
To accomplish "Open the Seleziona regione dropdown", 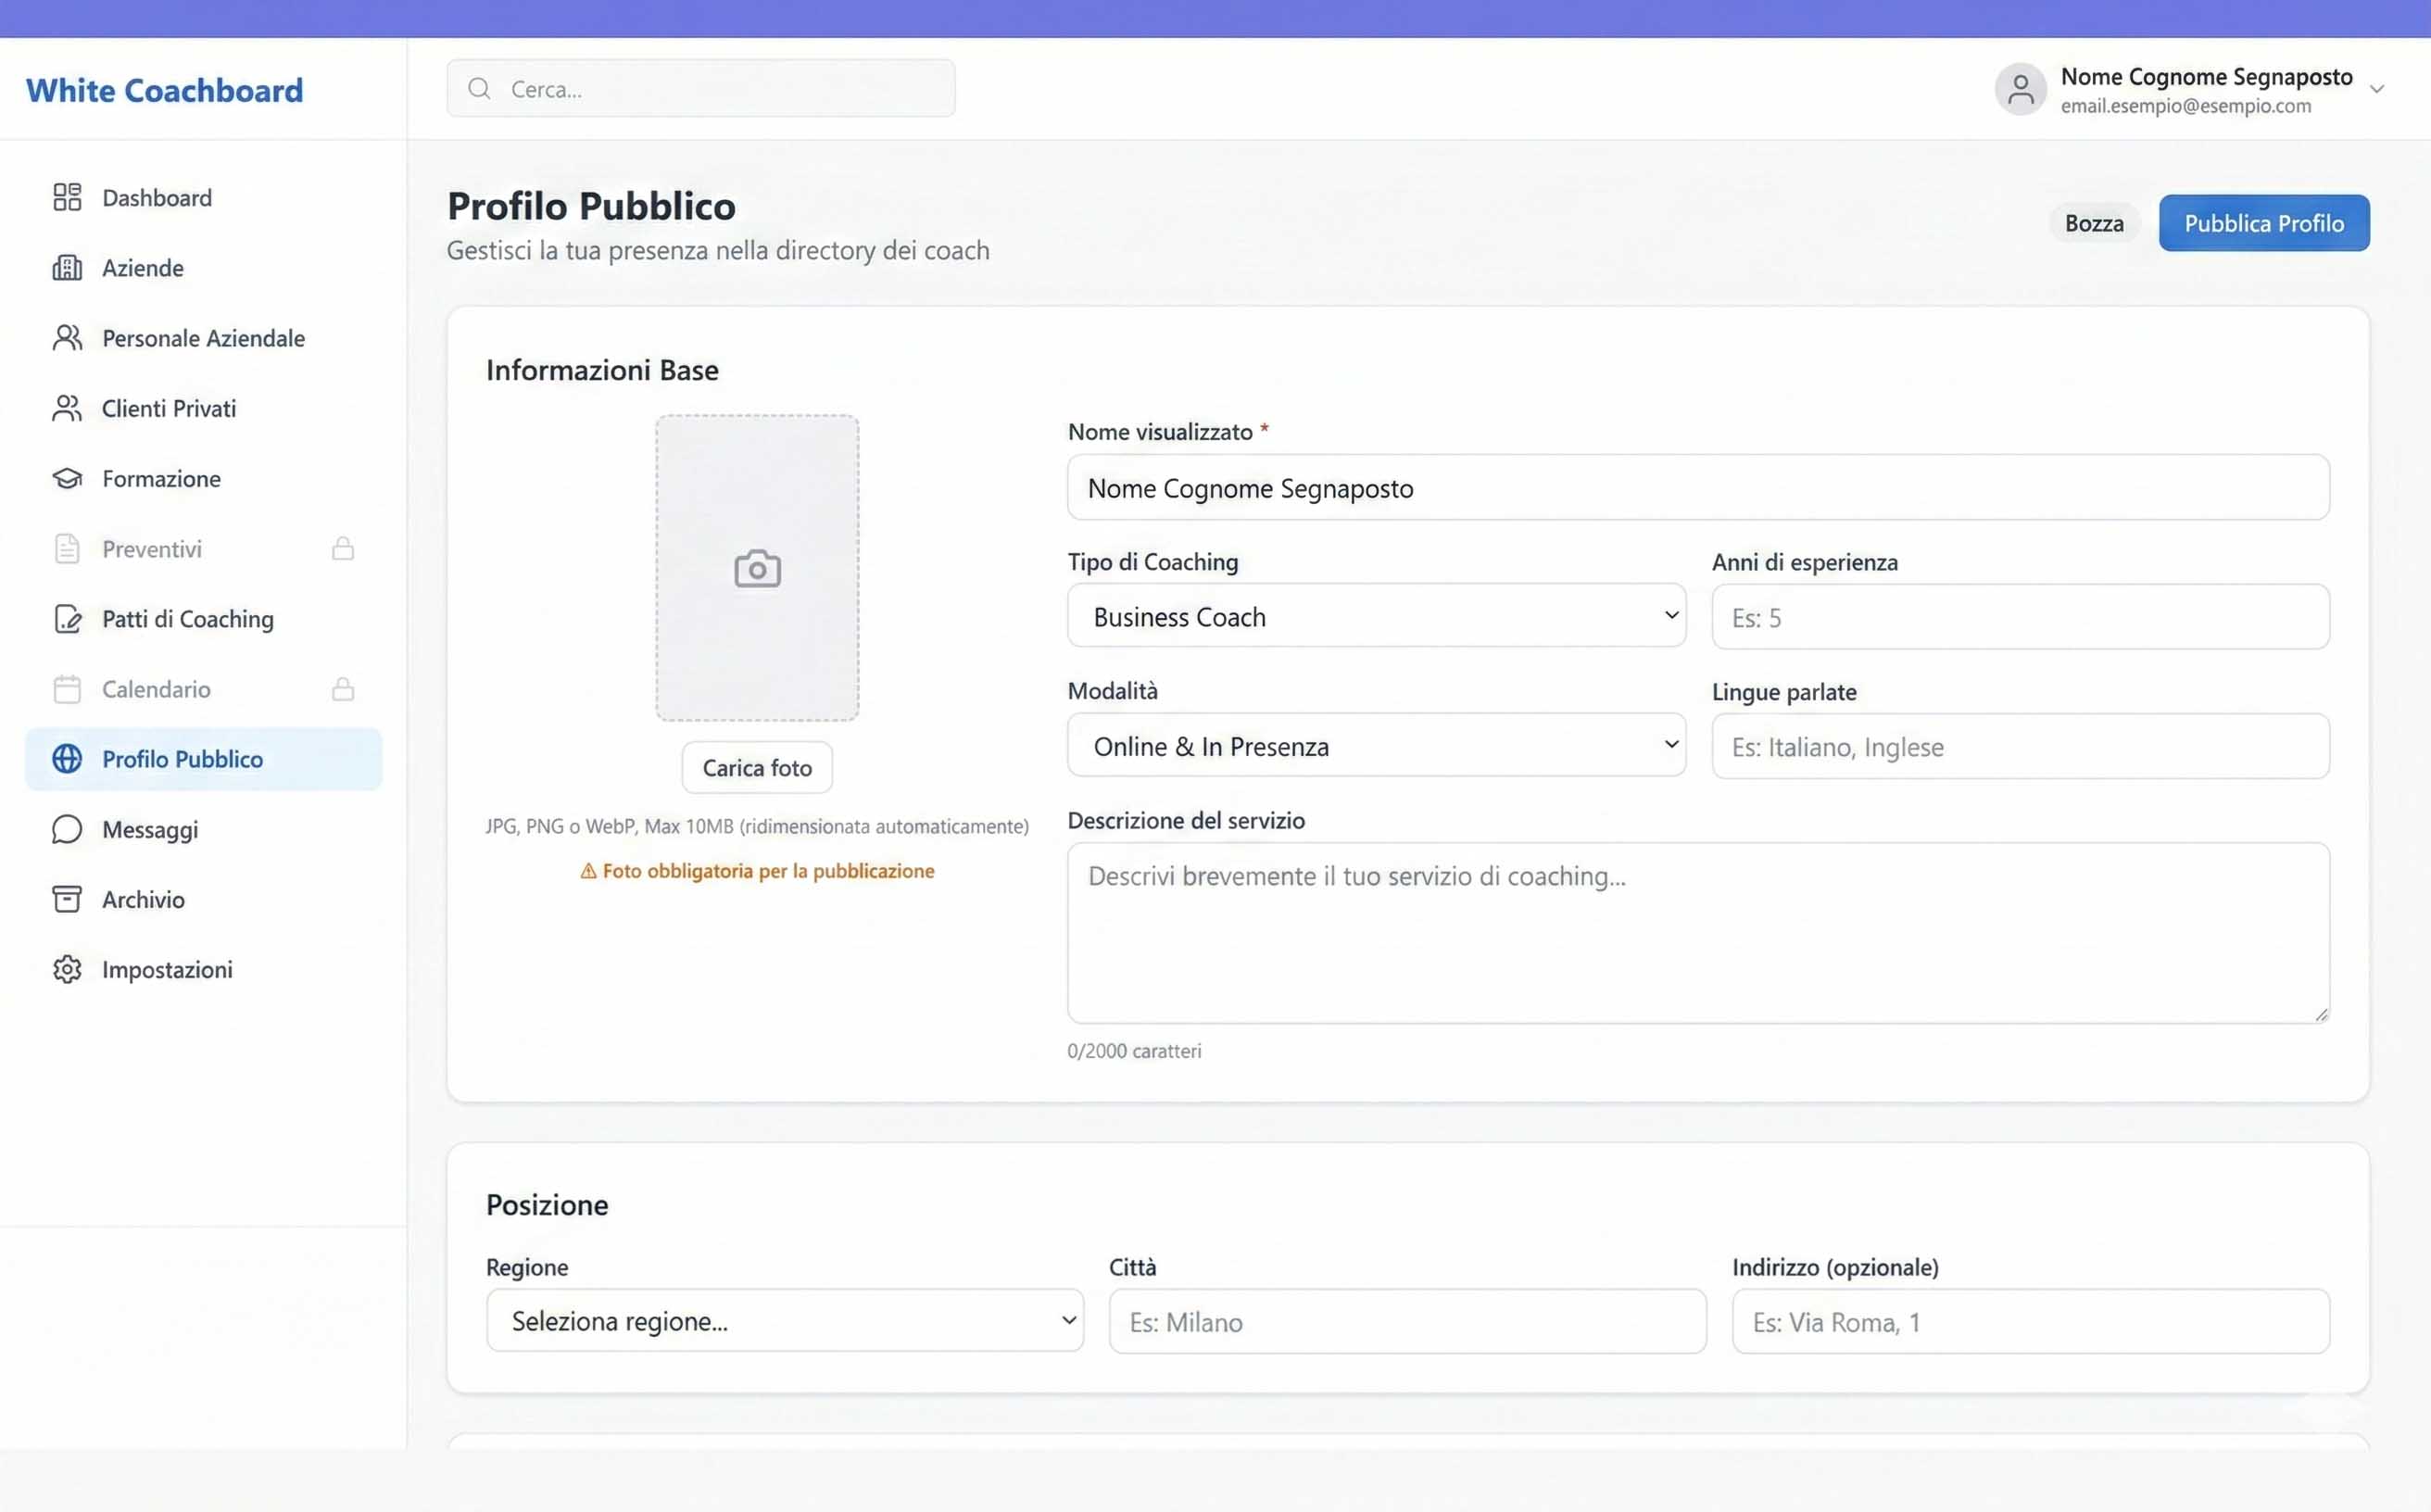I will tap(785, 1320).
